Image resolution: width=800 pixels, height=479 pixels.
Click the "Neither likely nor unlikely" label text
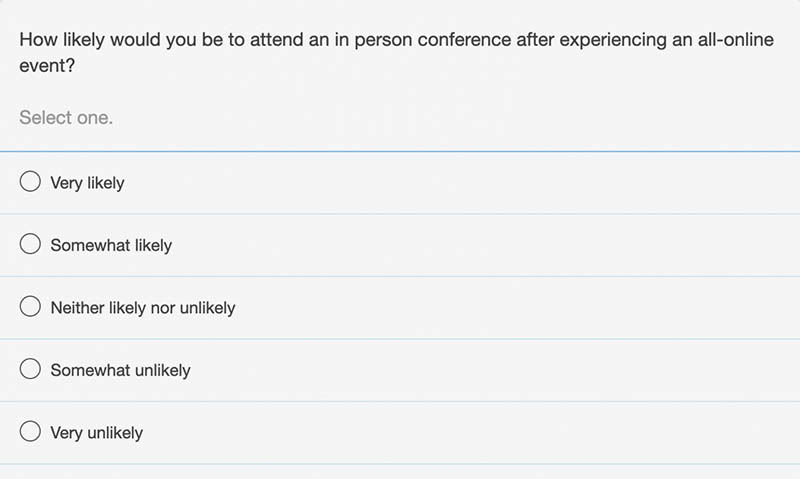[143, 308]
